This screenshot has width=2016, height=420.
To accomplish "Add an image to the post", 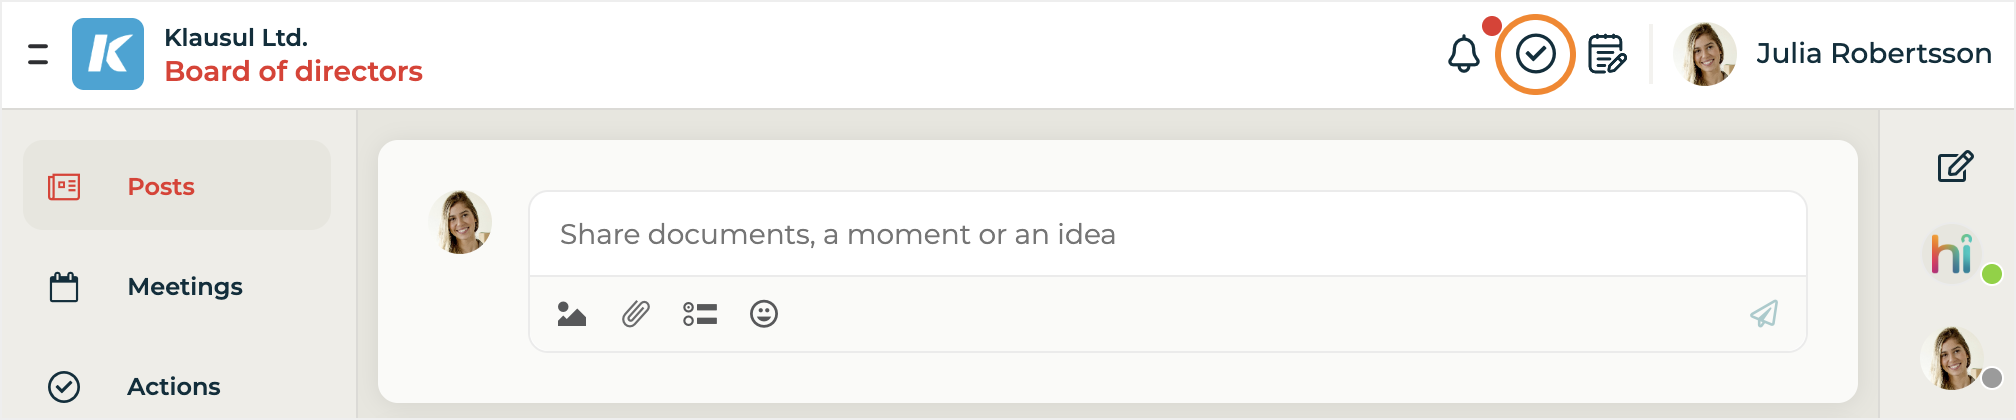I will tap(572, 315).
